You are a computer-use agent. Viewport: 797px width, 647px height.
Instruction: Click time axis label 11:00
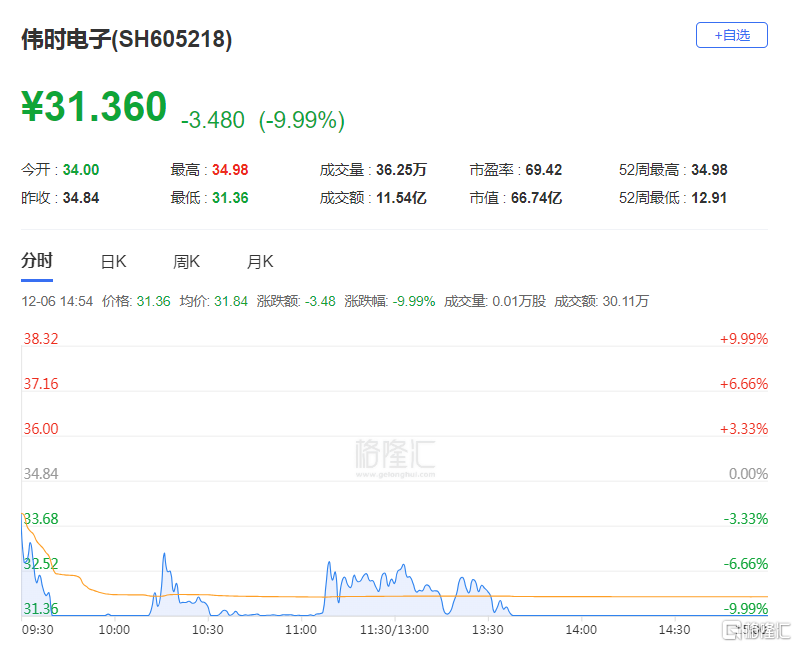point(301,630)
